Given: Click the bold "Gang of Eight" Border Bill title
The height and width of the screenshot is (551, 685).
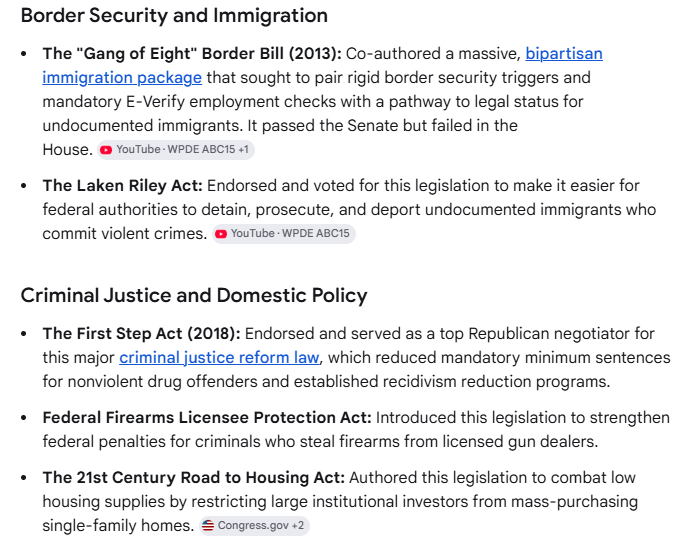Looking at the screenshot, I should click(192, 54).
